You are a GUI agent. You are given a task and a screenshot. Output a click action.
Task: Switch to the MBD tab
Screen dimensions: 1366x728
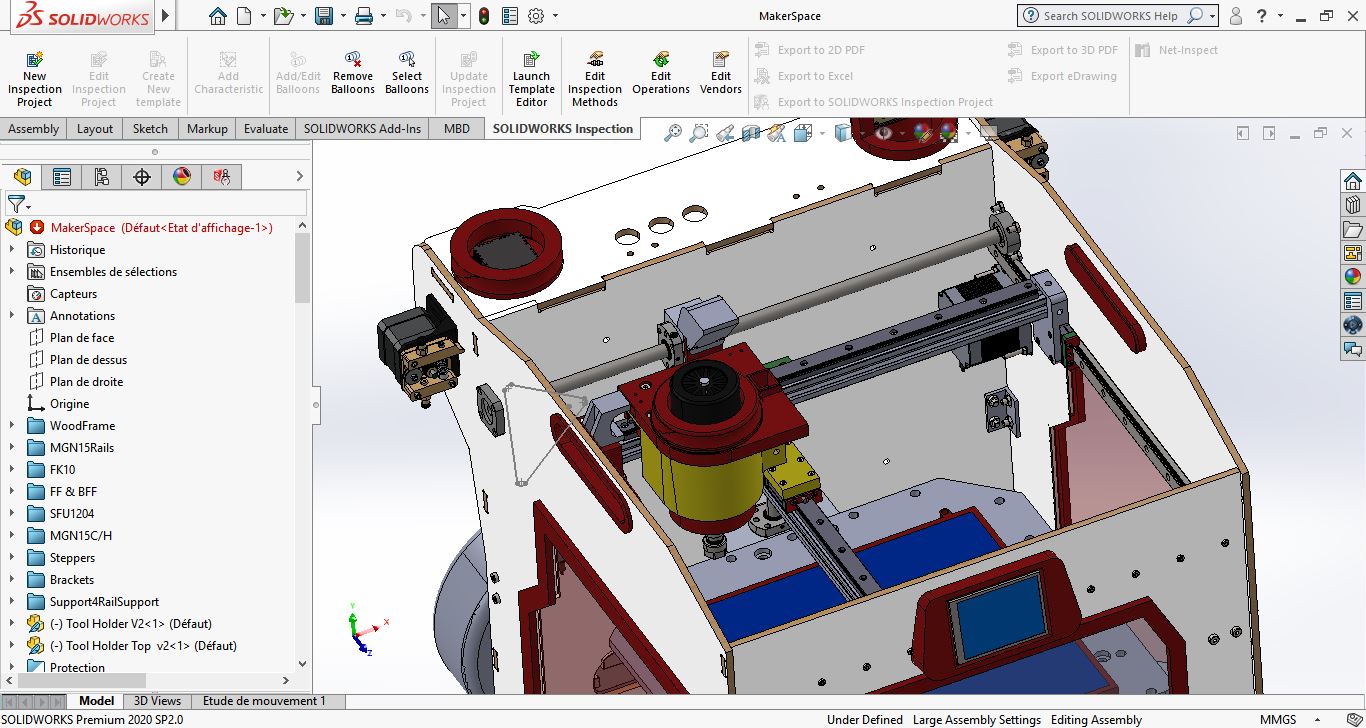click(x=457, y=129)
